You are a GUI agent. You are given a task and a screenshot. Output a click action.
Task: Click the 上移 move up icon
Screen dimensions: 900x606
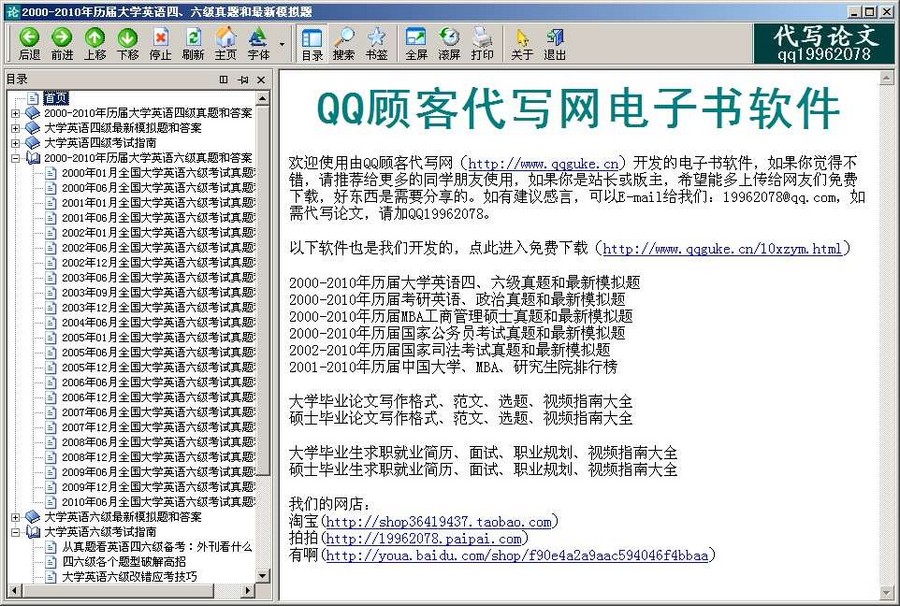(95, 44)
